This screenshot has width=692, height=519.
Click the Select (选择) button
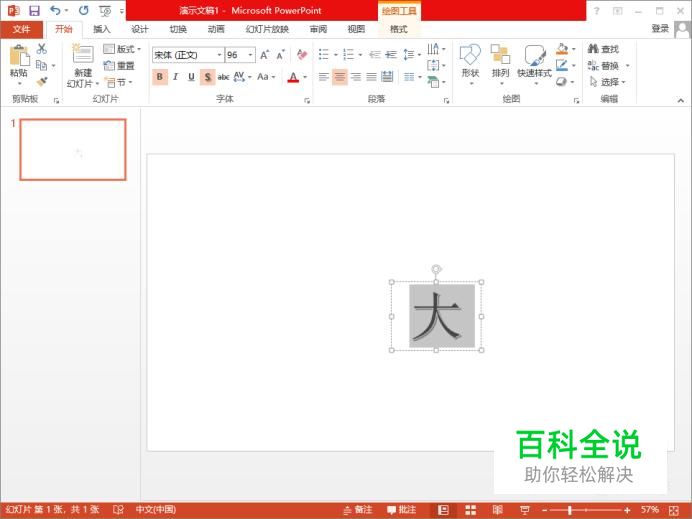pos(608,82)
